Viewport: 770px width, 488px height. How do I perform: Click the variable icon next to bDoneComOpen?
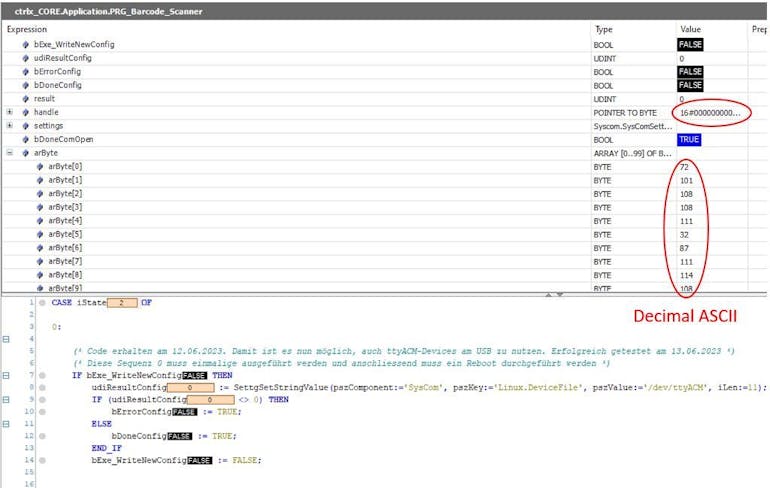click(x=25, y=139)
